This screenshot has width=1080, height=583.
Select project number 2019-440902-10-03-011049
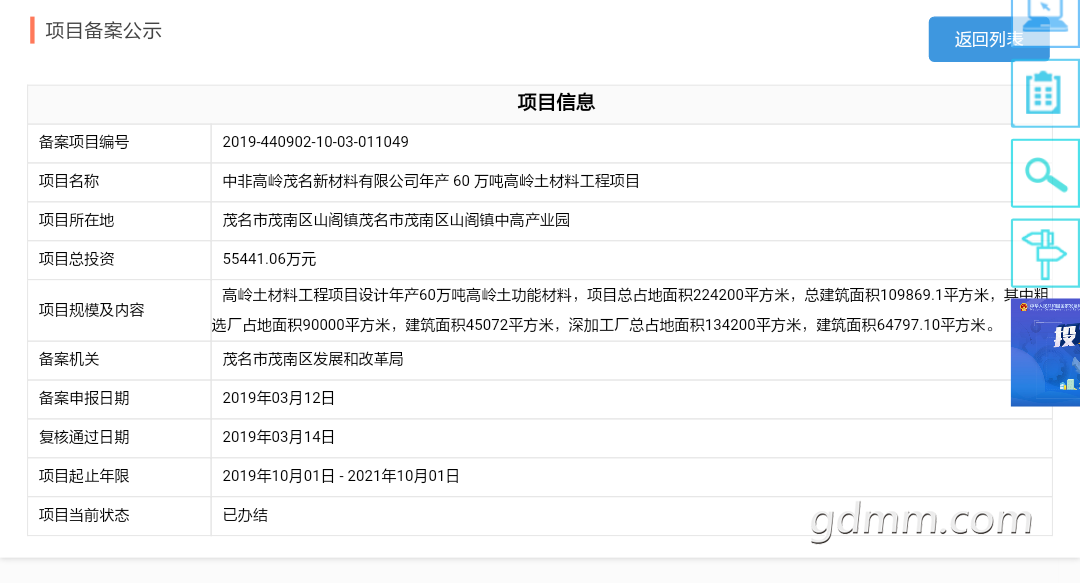pos(315,142)
